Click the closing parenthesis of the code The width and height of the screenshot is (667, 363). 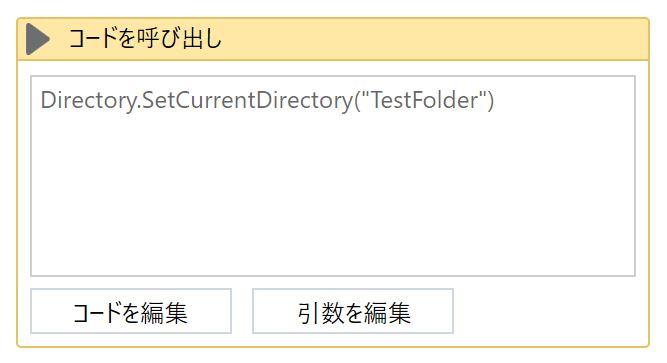tap(490, 101)
